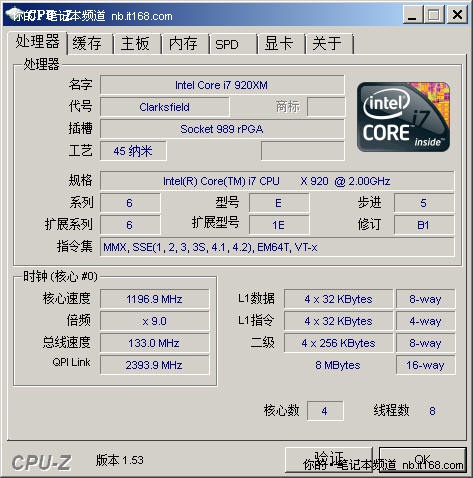Click the Intel Core i7 920XM name field
Image resolution: width=473 pixels, height=478 pixels.
[x=222, y=85]
